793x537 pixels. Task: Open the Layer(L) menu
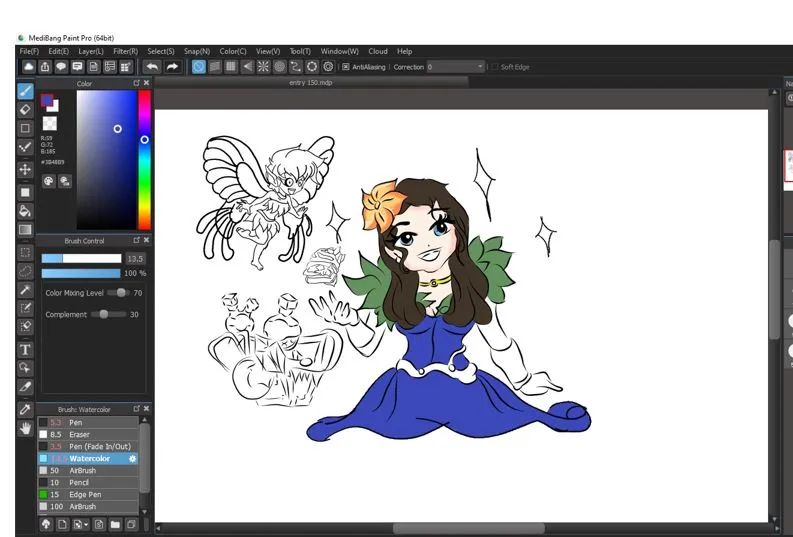click(x=91, y=51)
